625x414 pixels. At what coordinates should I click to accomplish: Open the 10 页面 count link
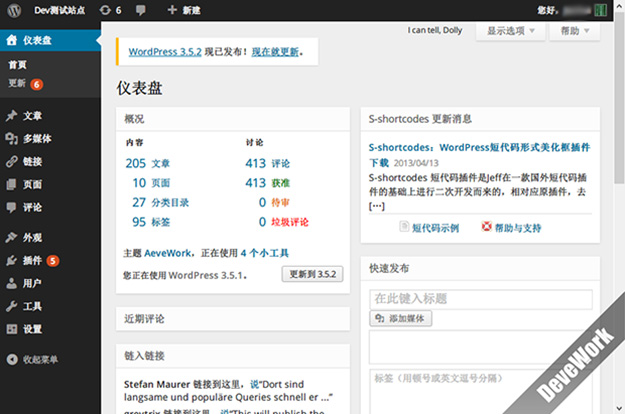tap(151, 183)
